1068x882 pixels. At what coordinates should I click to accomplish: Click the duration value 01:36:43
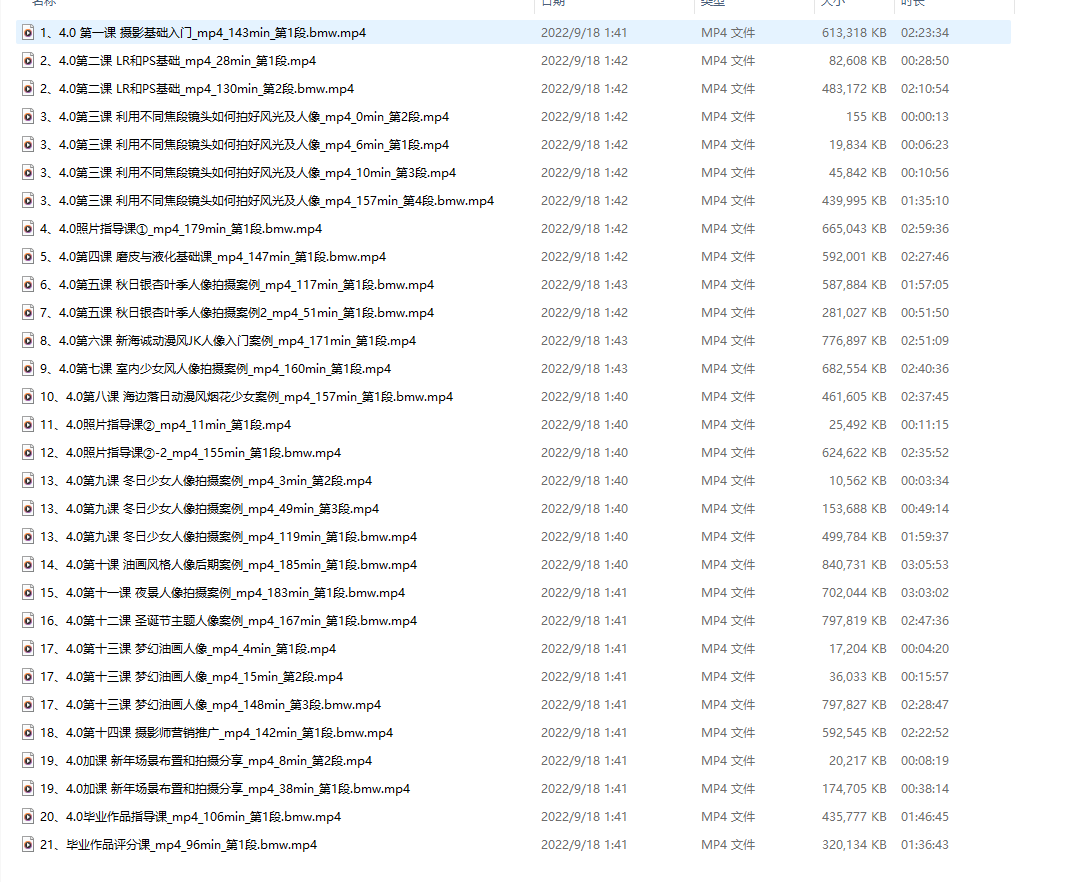(925, 845)
